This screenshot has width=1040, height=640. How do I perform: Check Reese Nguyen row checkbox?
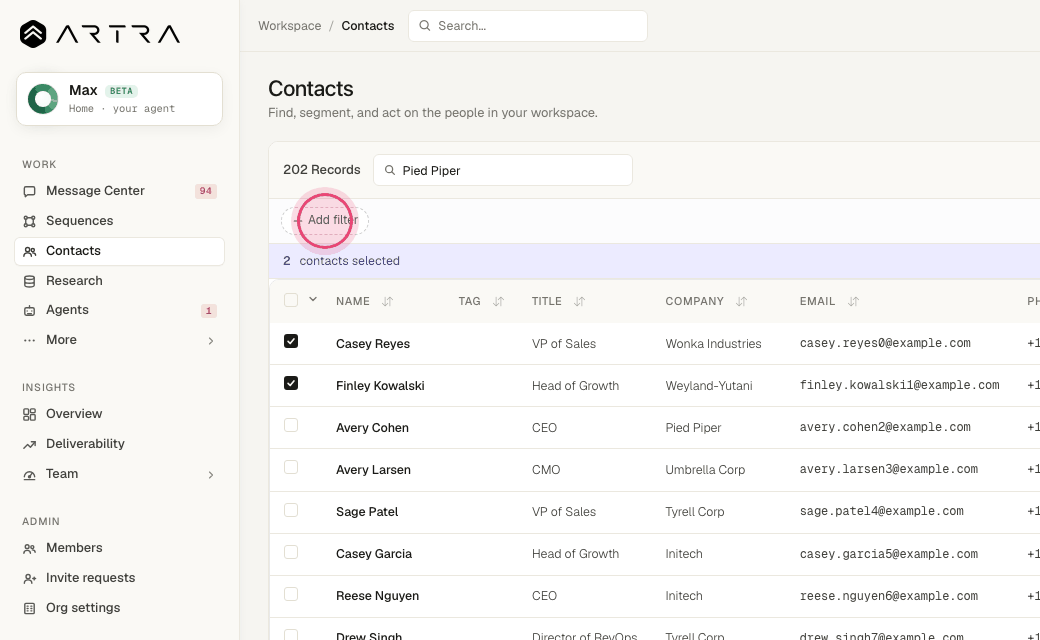(x=291, y=594)
